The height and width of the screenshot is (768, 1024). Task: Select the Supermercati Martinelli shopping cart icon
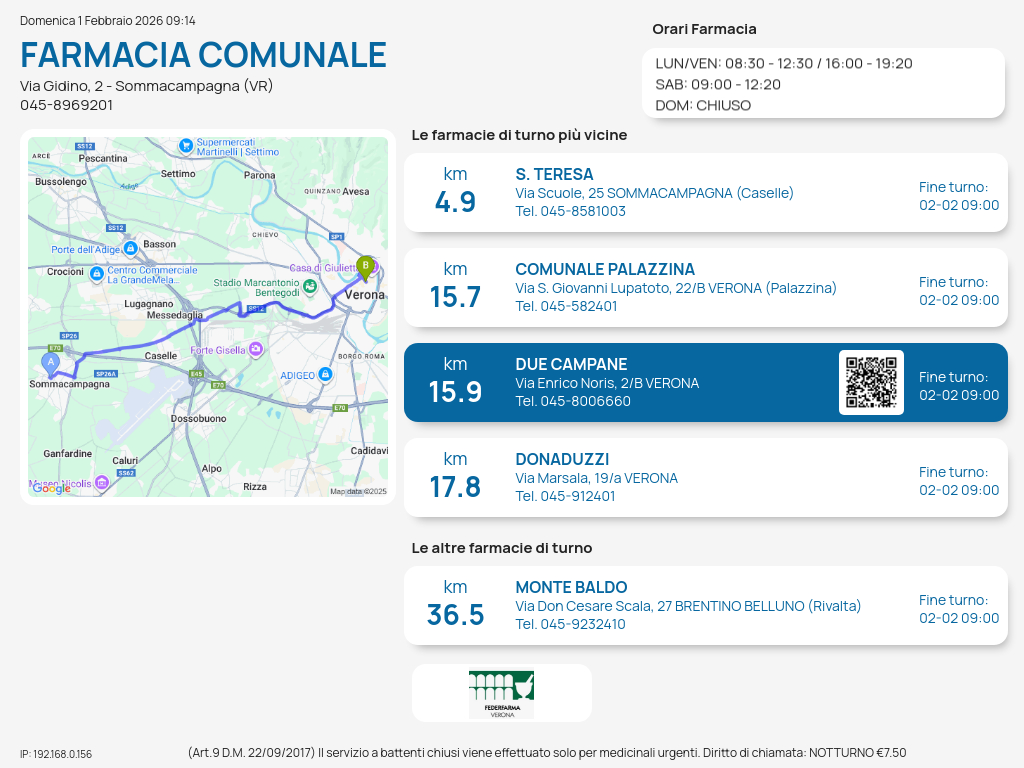[x=185, y=146]
